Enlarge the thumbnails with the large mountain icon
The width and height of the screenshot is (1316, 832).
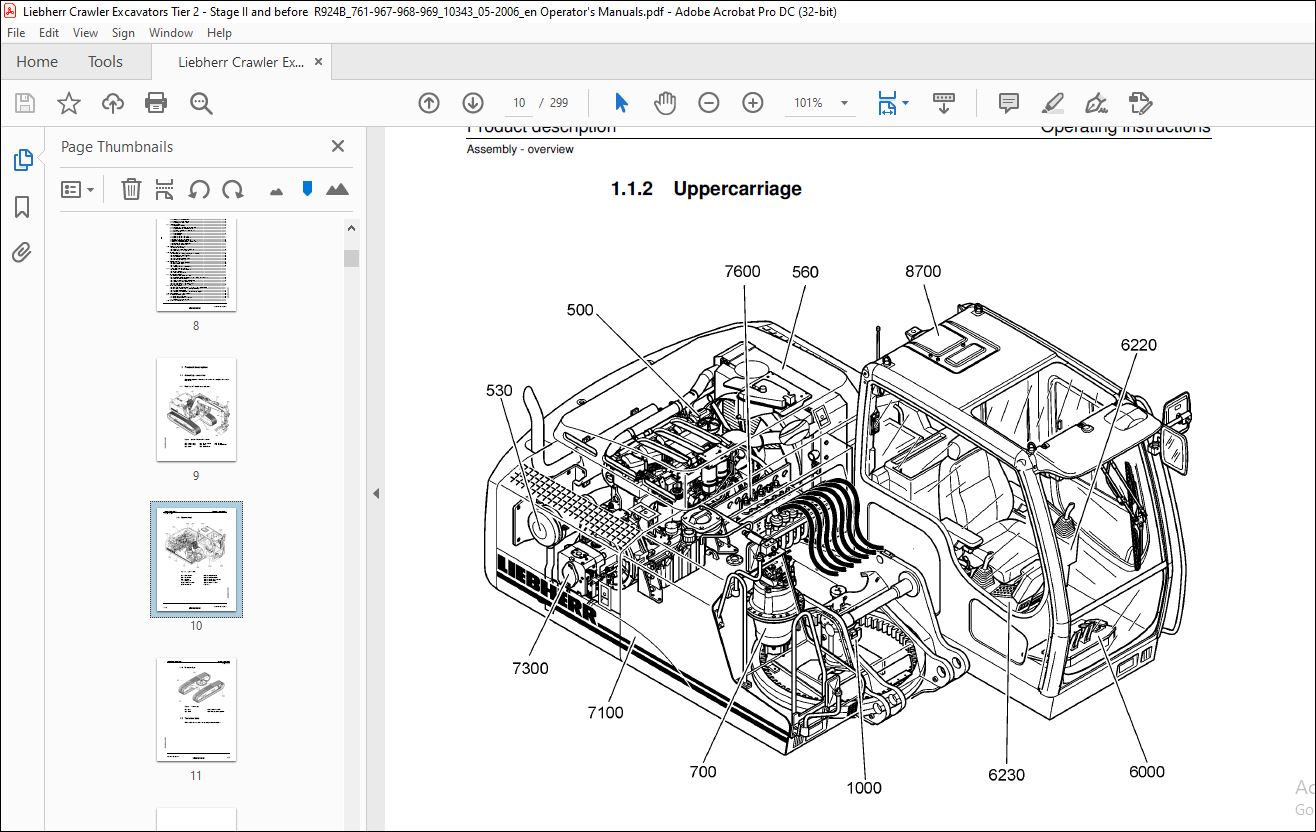coord(337,189)
